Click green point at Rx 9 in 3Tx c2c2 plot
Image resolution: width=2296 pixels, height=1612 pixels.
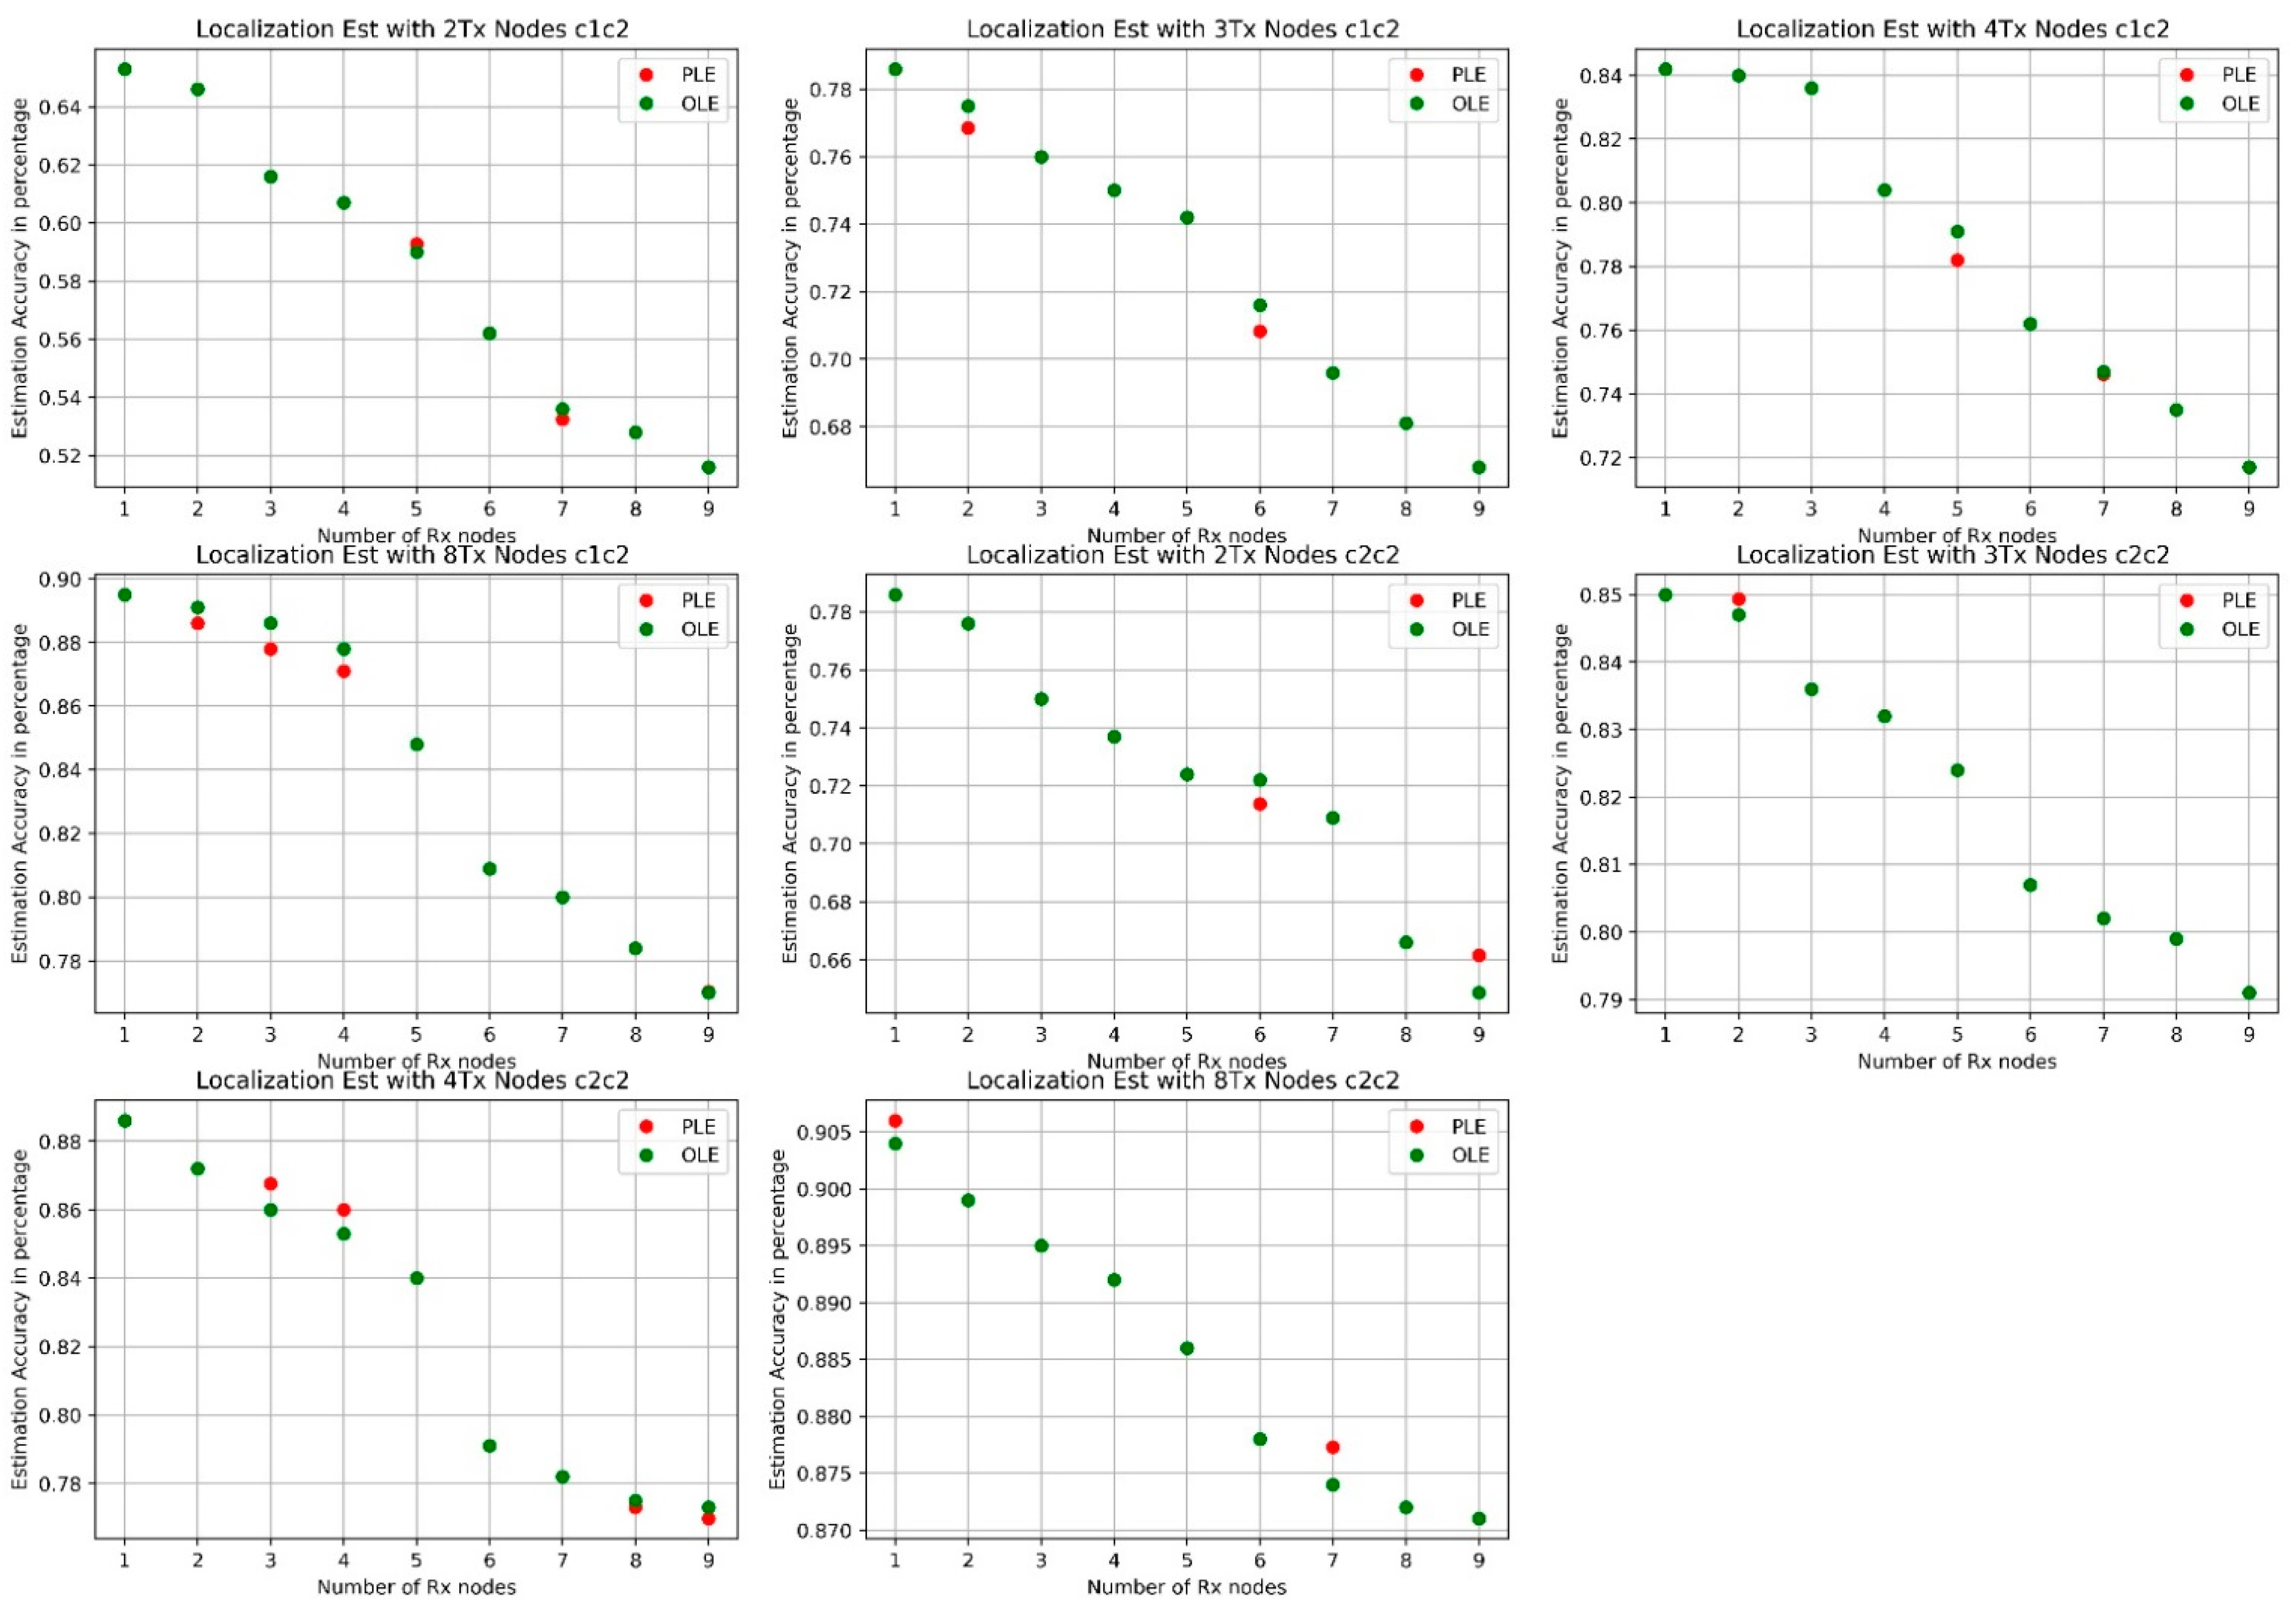point(2249,993)
